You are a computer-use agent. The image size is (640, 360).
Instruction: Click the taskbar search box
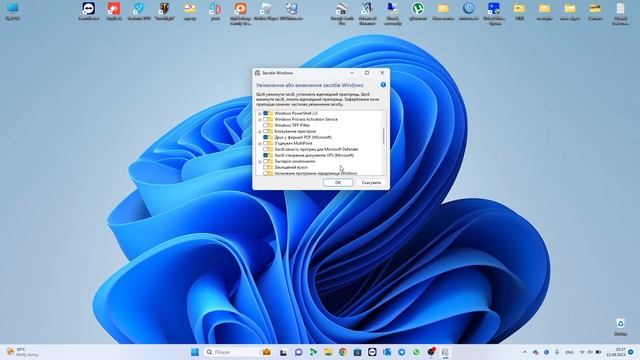(231, 352)
